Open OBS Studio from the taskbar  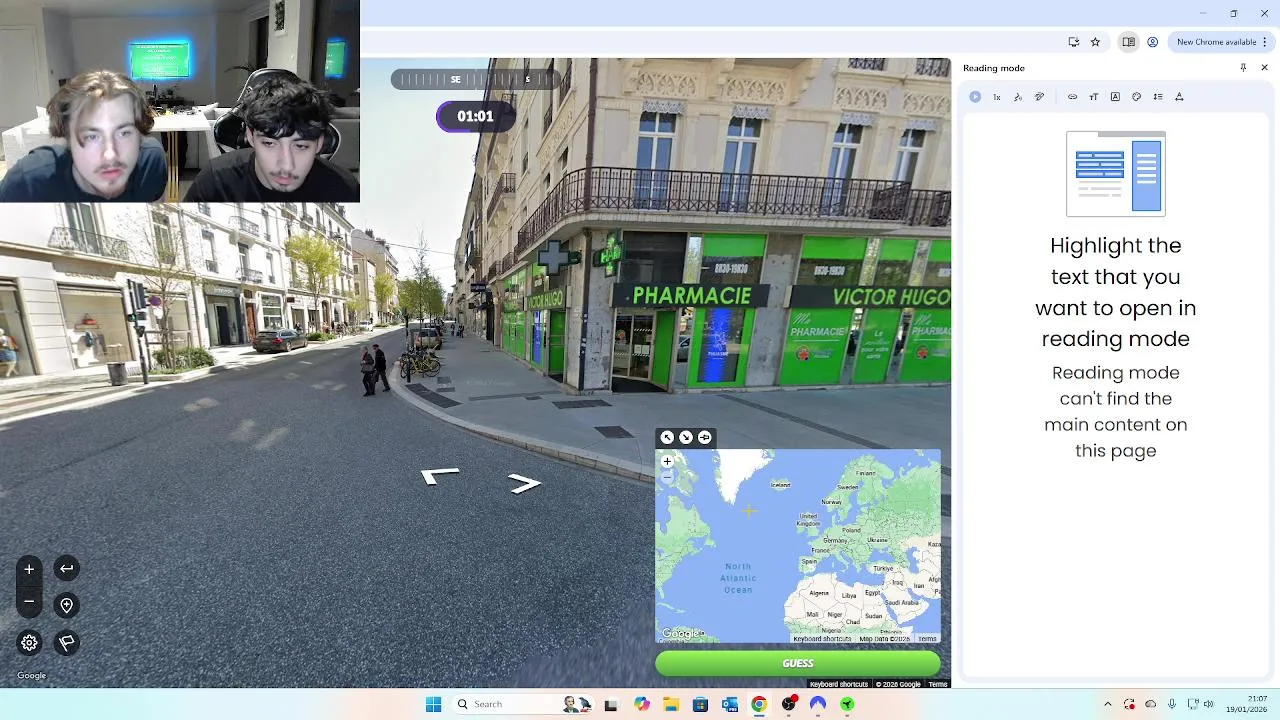coord(789,704)
